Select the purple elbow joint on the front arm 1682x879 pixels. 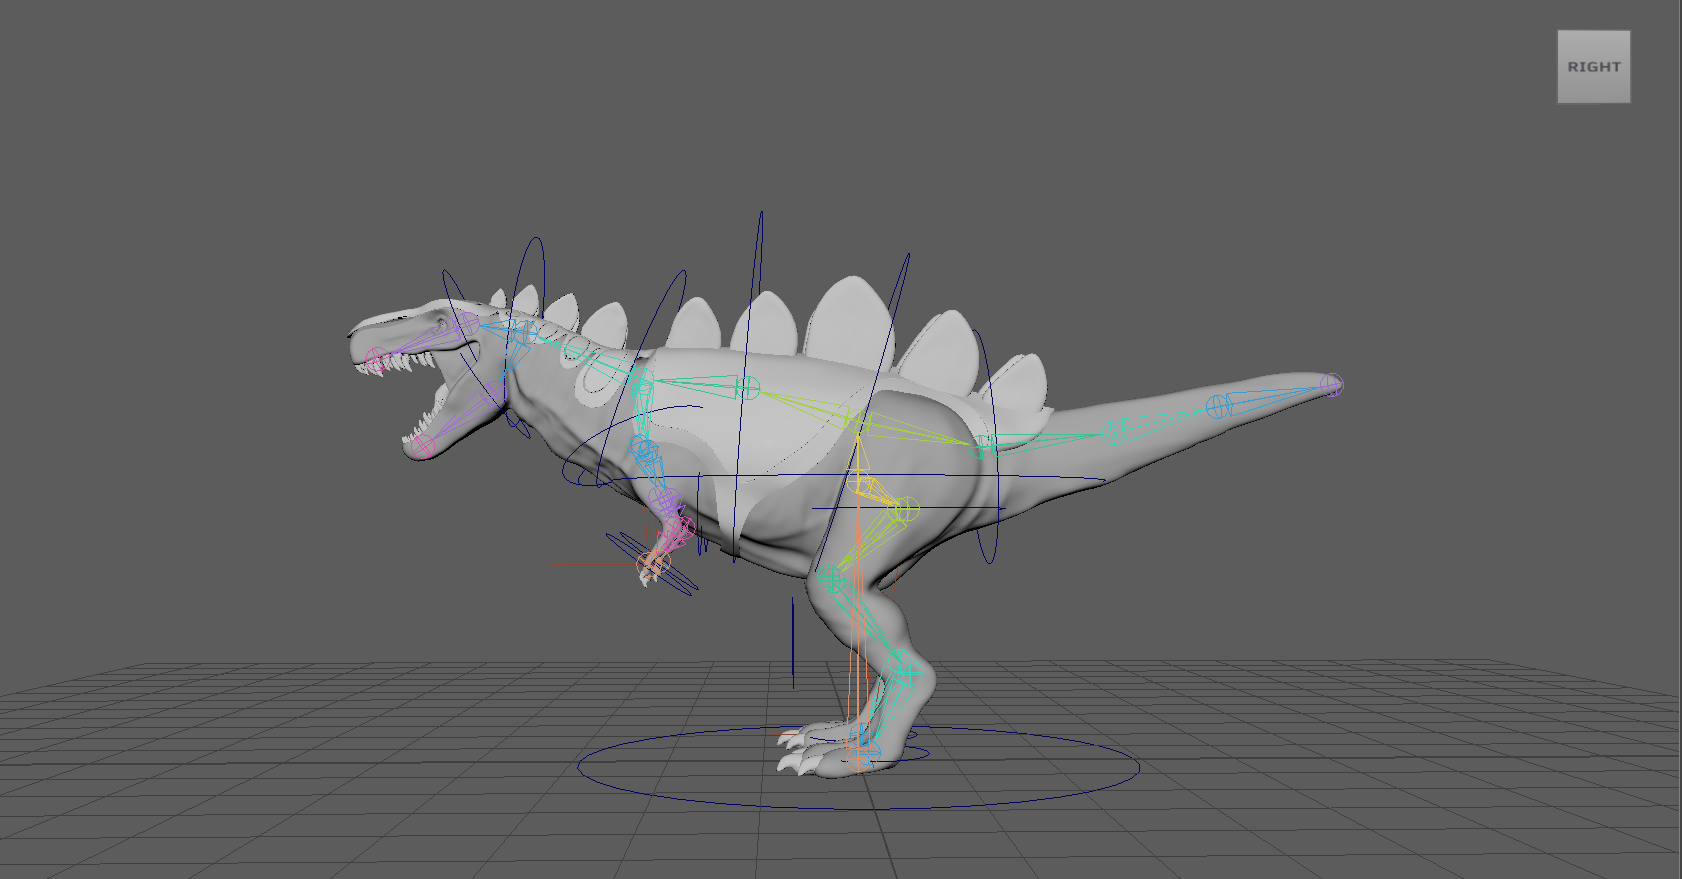point(665,500)
